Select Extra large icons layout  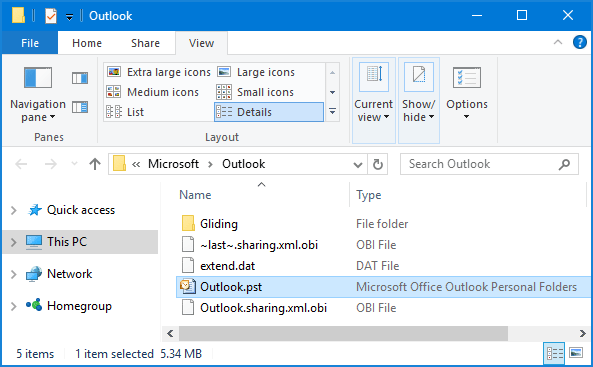click(x=159, y=72)
